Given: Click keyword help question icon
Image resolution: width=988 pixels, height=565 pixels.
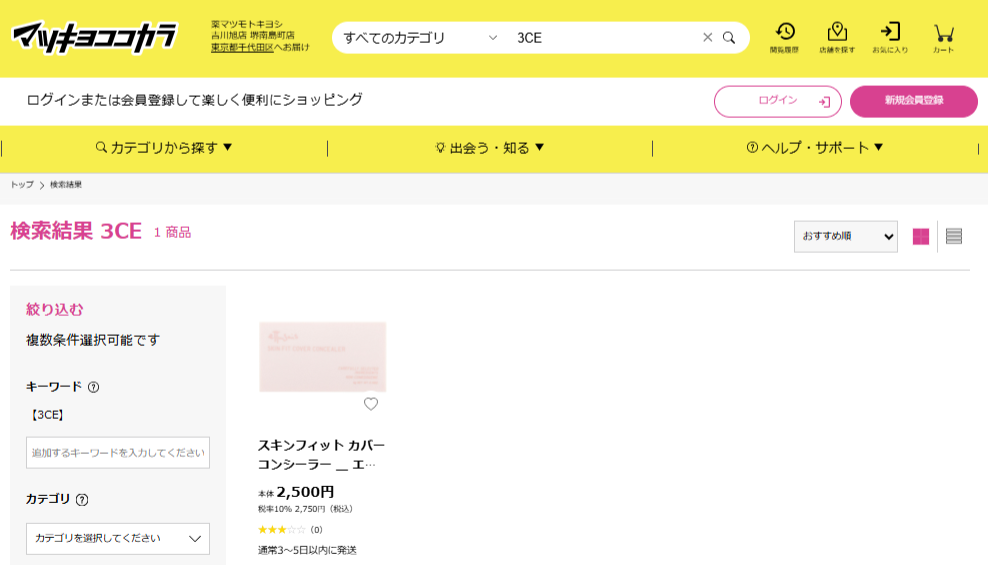Looking at the screenshot, I should [x=93, y=387].
